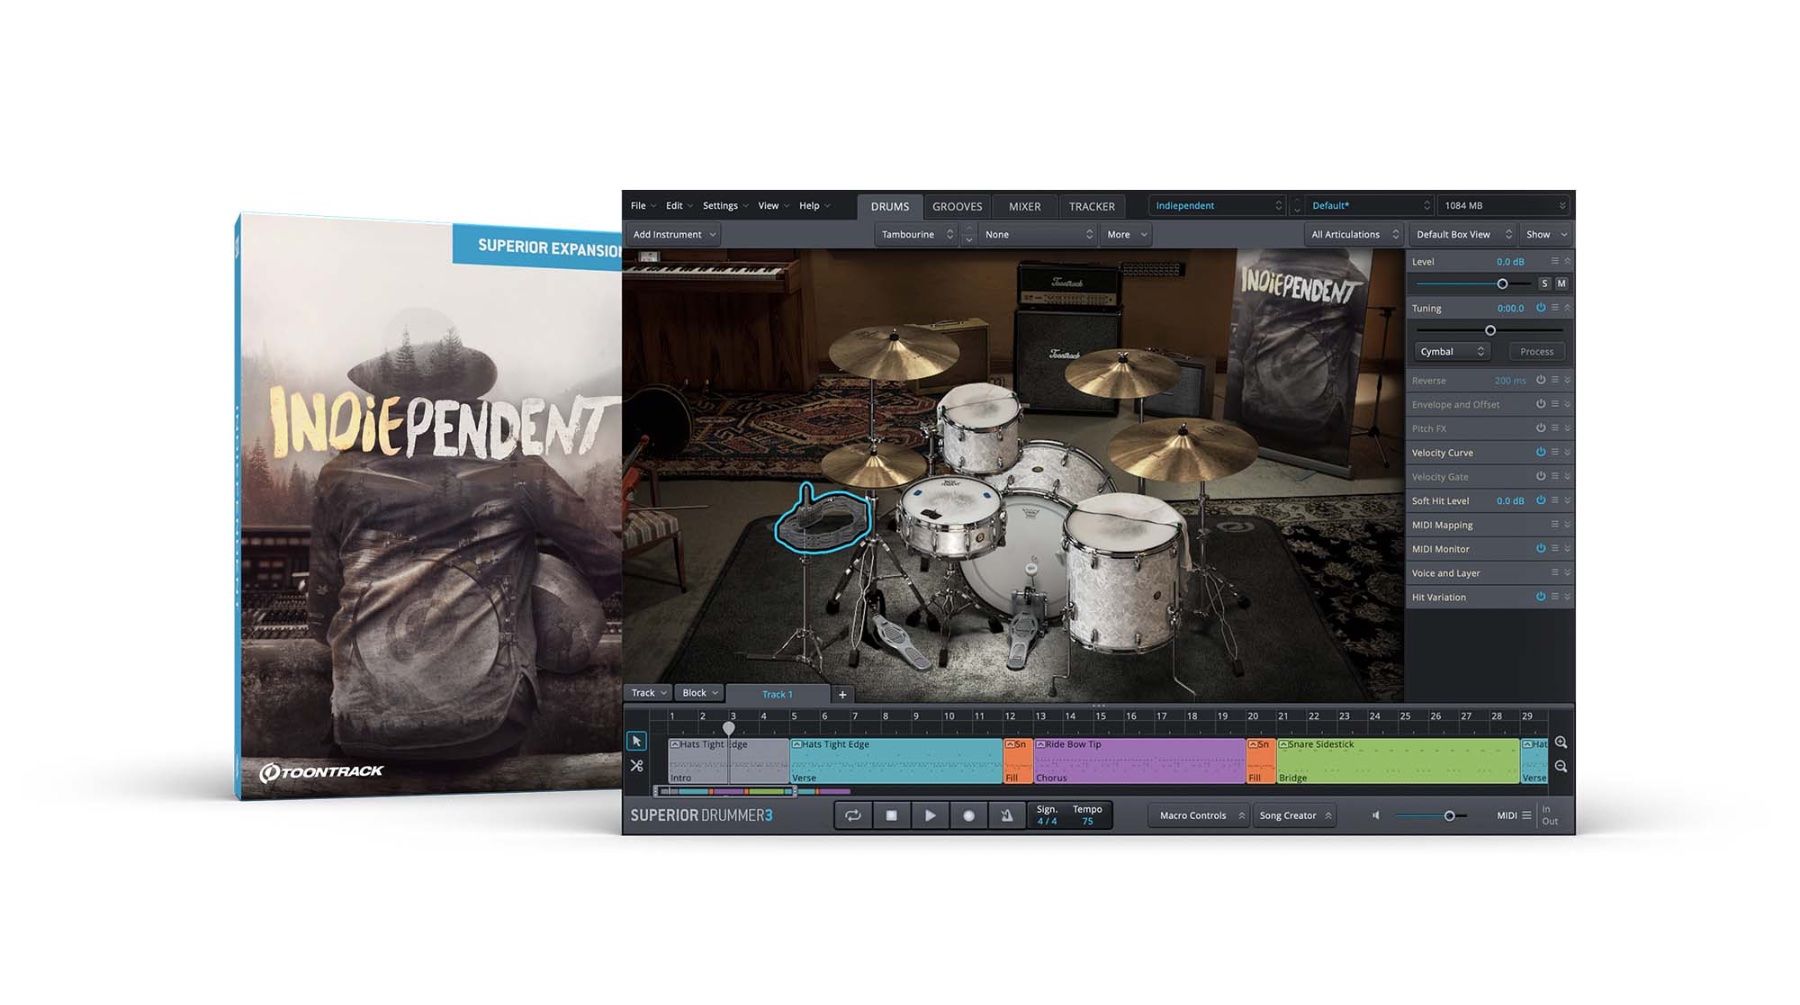This screenshot has width=1800, height=1005.
Task: Open the None selector dropdown
Action: pos(1038,234)
